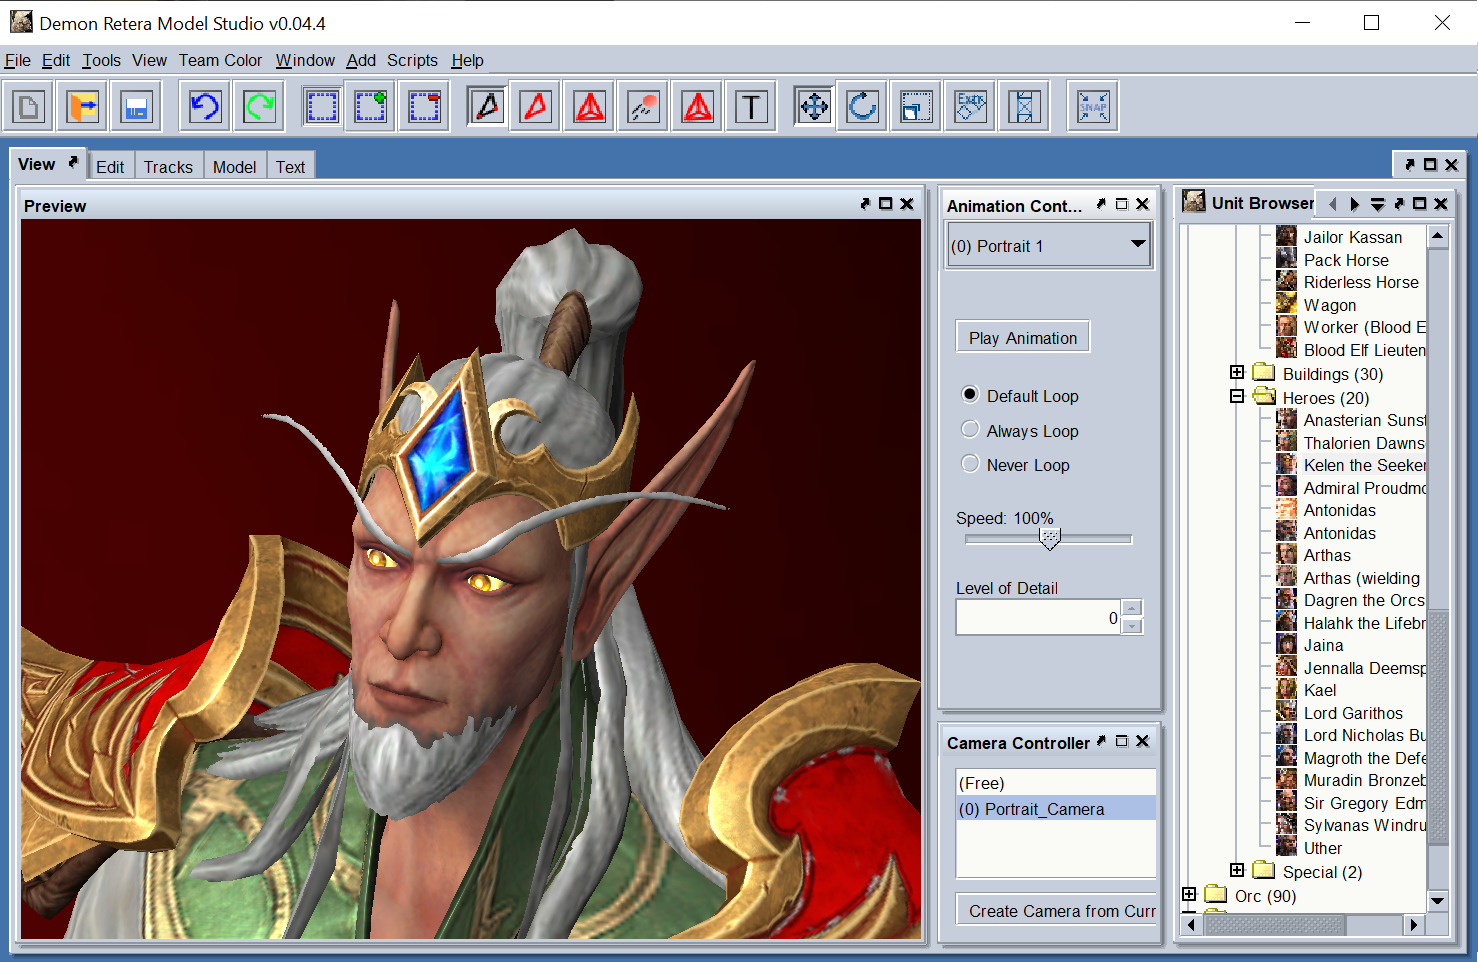This screenshot has width=1478, height=962.
Task: Increase Level of Detail with up stepper
Action: coord(1132,608)
